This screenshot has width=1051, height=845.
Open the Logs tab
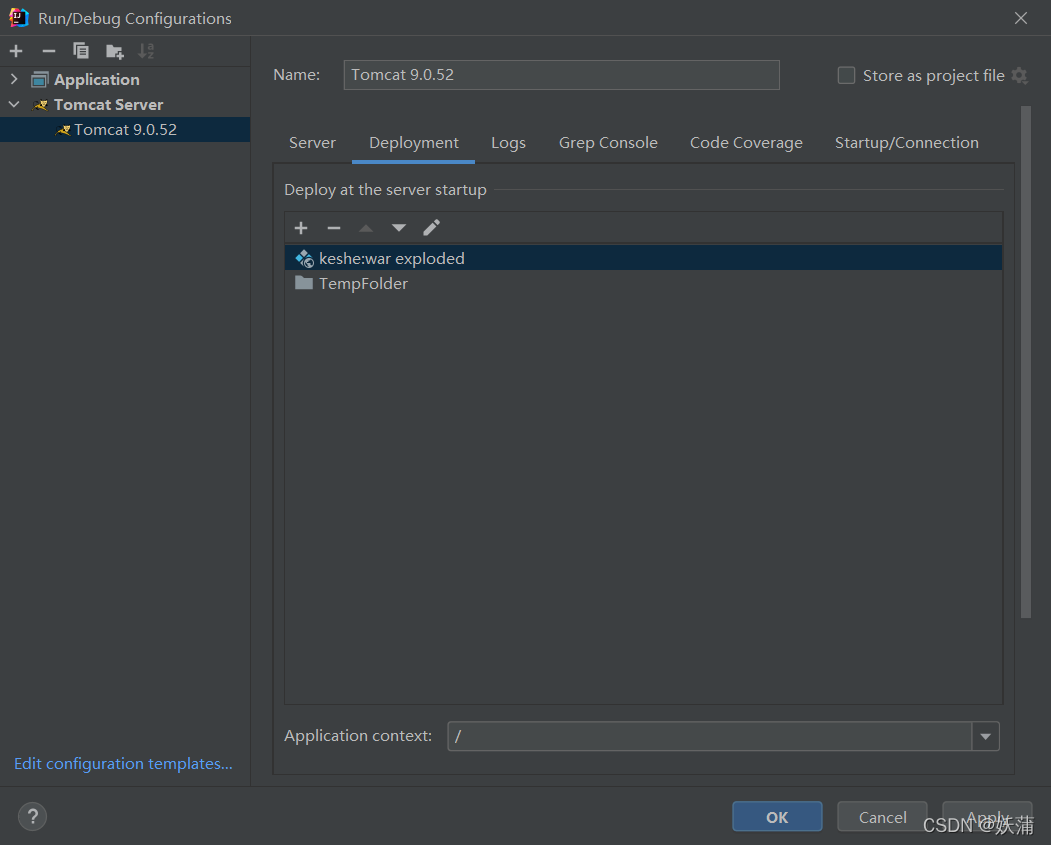point(508,143)
